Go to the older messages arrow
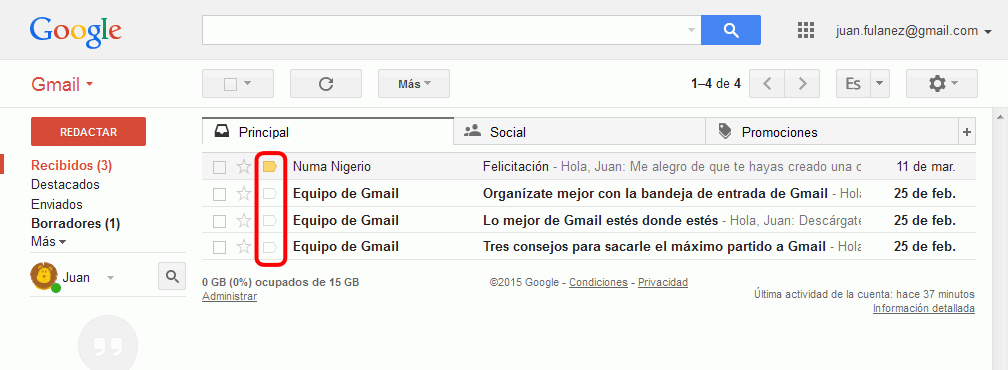This screenshot has width=1008, height=370. (x=802, y=84)
